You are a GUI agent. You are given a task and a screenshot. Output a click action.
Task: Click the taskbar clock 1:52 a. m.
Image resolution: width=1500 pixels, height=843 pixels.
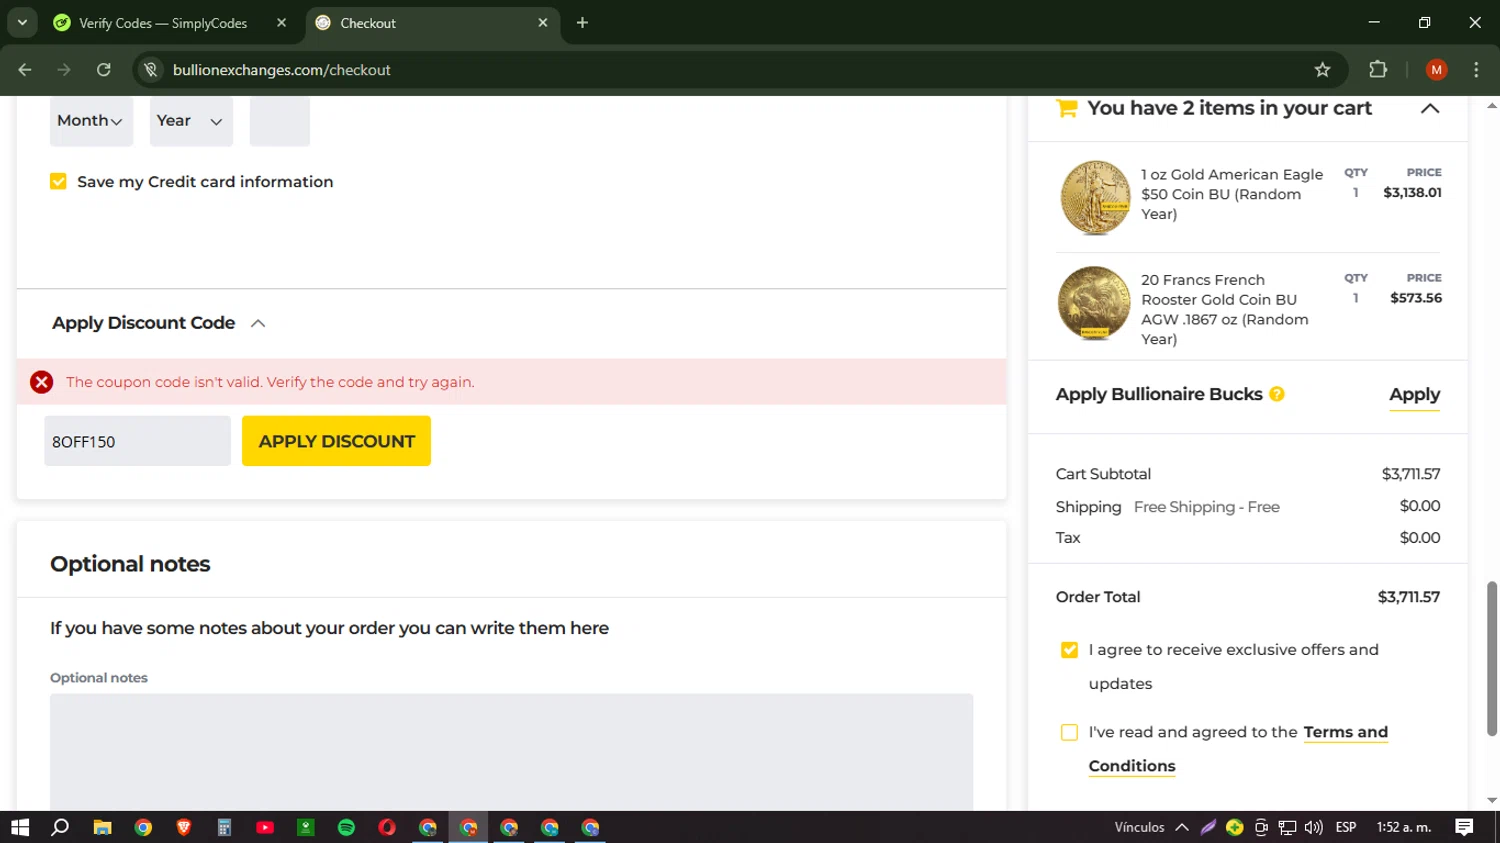pos(1404,827)
